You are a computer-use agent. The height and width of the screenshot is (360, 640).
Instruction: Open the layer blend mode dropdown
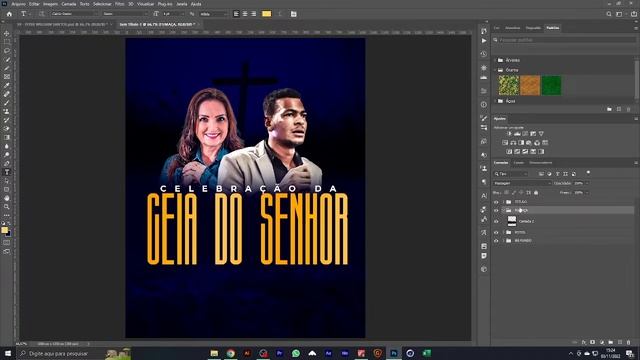(522, 183)
